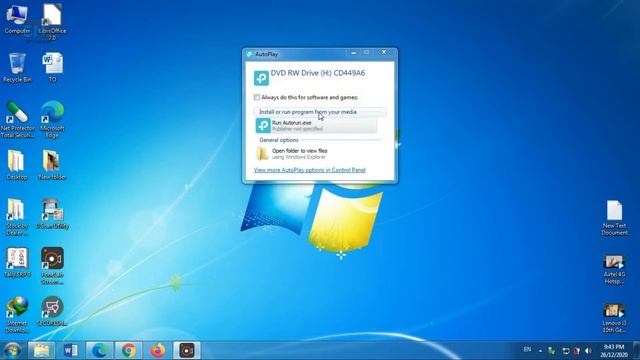Select the Internet Download Manager shortcut
640x360 pixels.
pos(17,315)
